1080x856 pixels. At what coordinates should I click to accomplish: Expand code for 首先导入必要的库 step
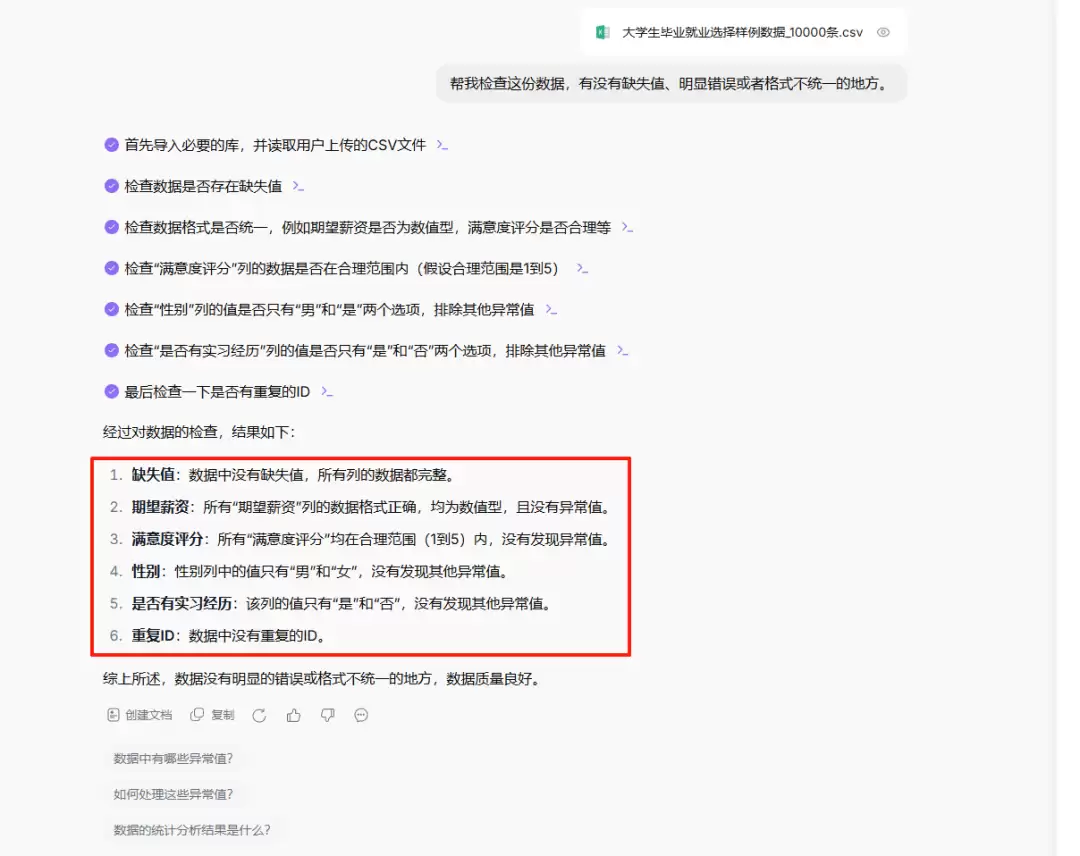pos(443,145)
